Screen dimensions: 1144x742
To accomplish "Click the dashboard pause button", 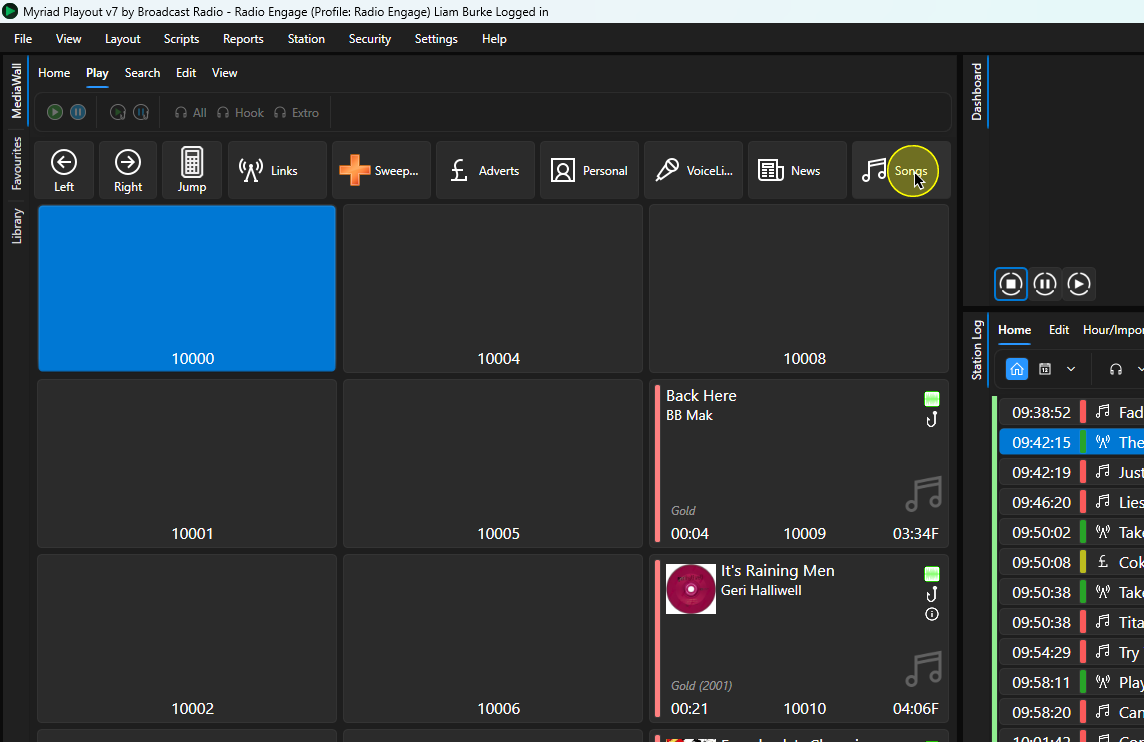I will [1045, 284].
